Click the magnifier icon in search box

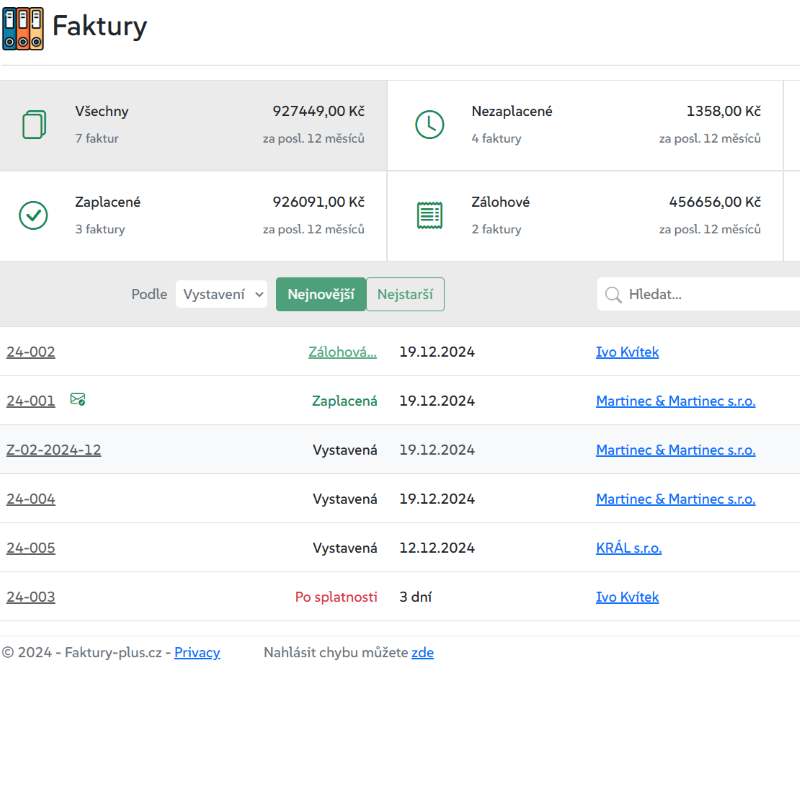[613, 295]
